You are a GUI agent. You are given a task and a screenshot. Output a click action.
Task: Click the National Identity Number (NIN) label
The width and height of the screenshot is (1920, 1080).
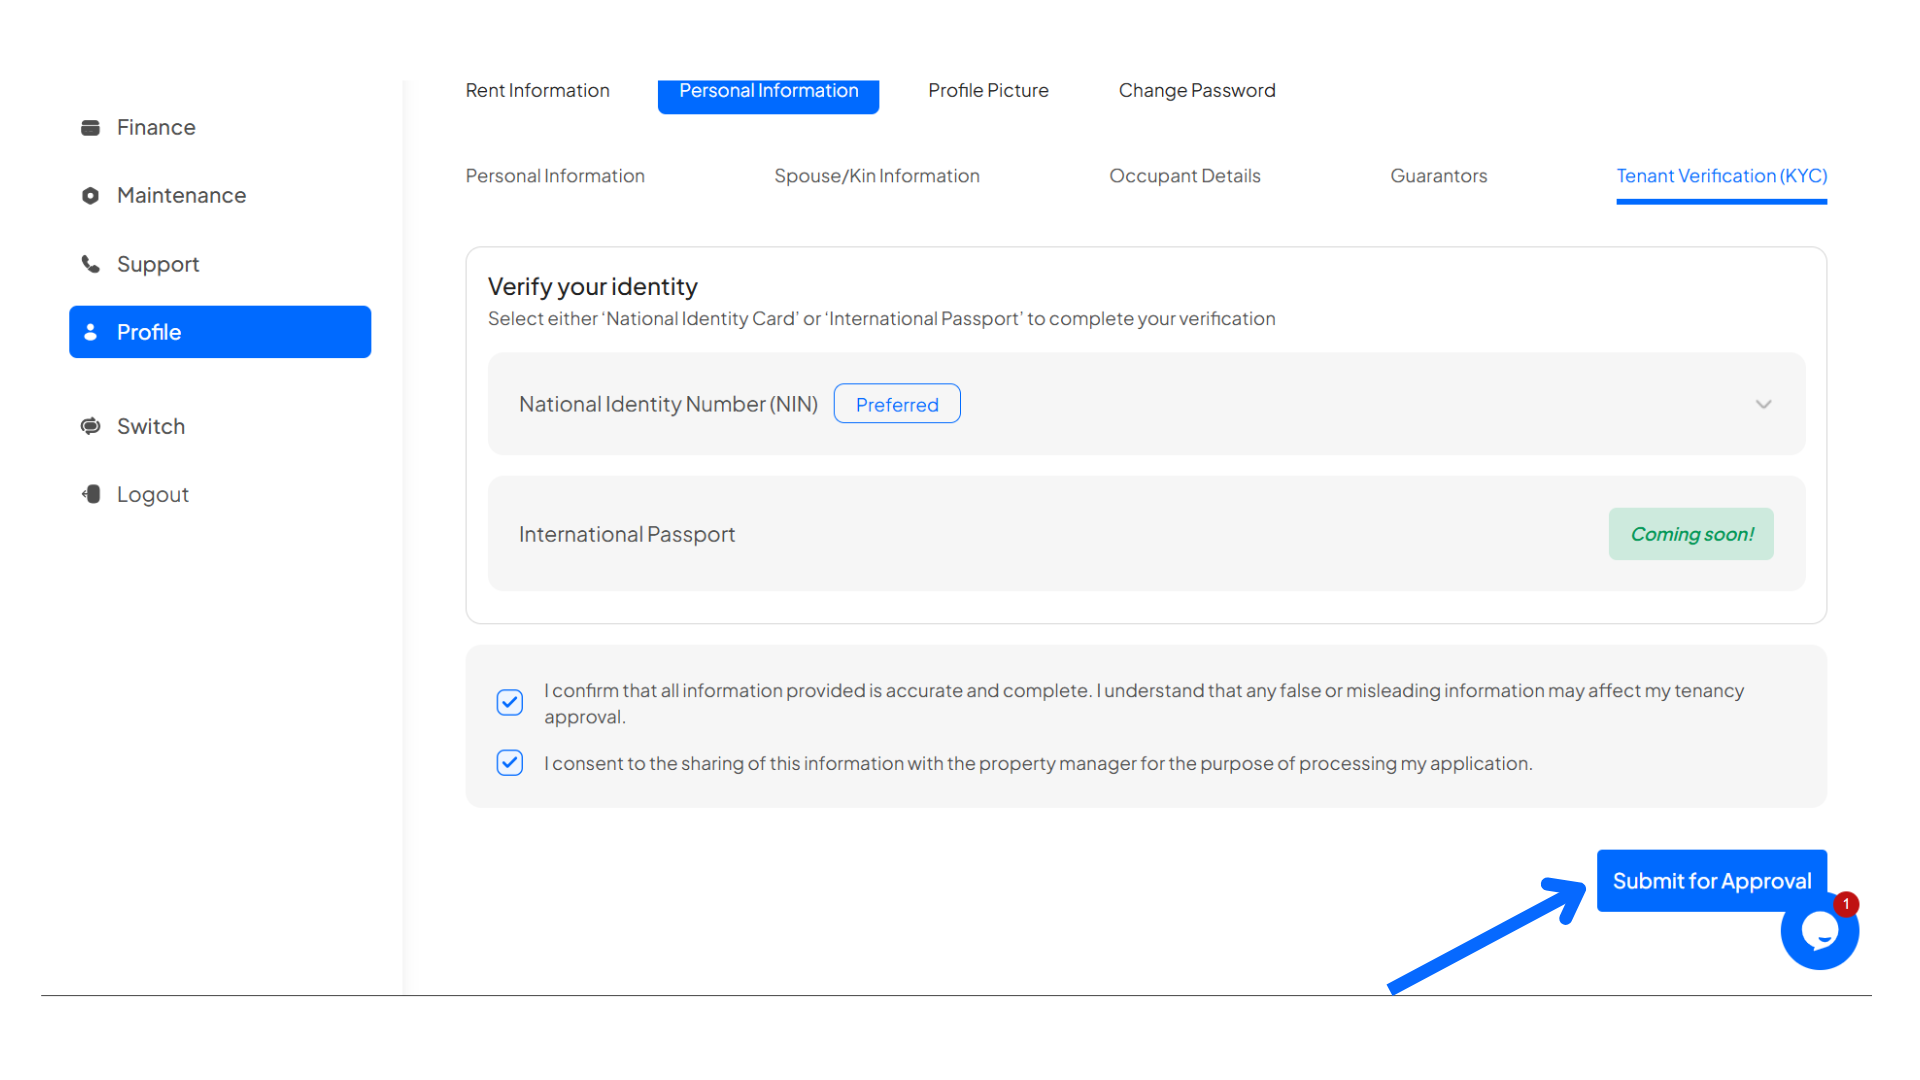668,404
